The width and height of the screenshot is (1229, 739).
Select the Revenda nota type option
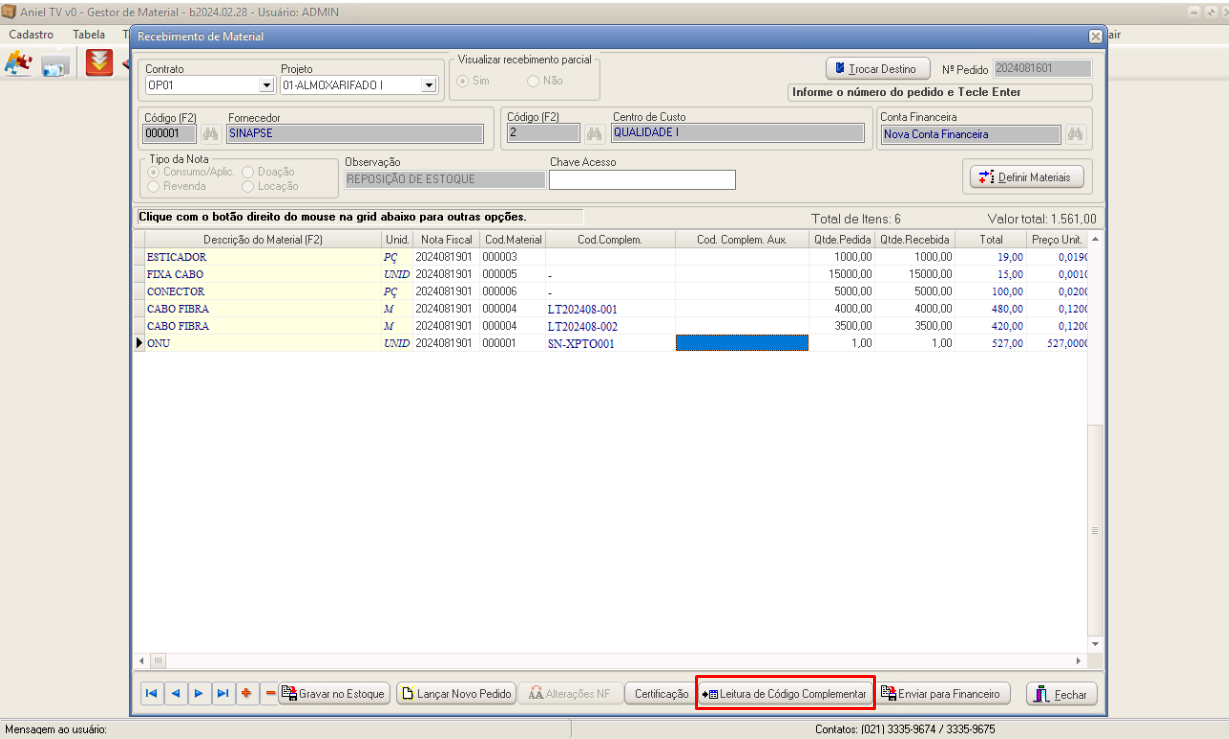(154, 186)
